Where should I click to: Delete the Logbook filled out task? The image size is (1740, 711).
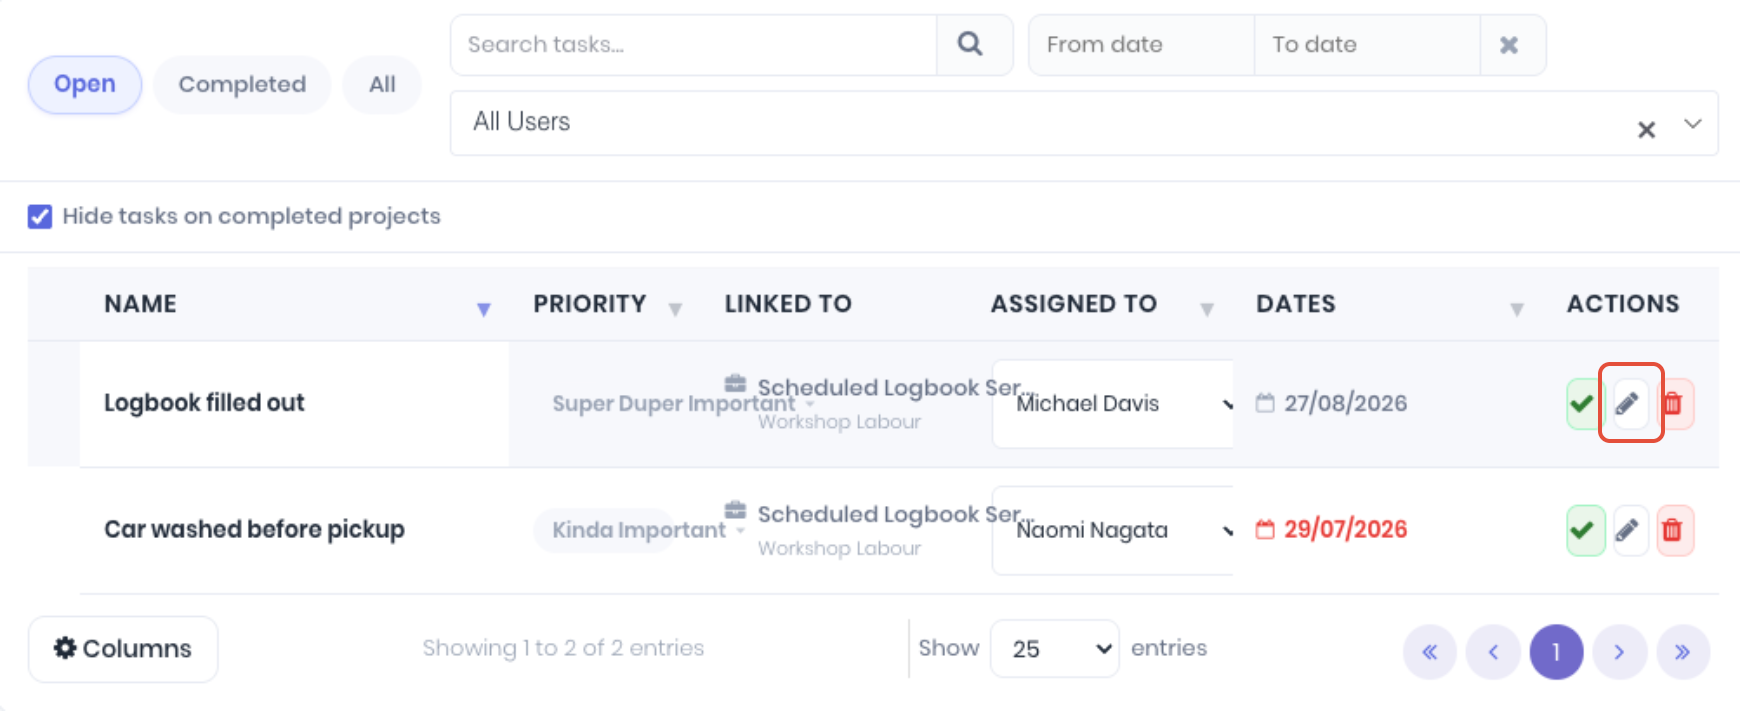pyautogui.click(x=1675, y=404)
